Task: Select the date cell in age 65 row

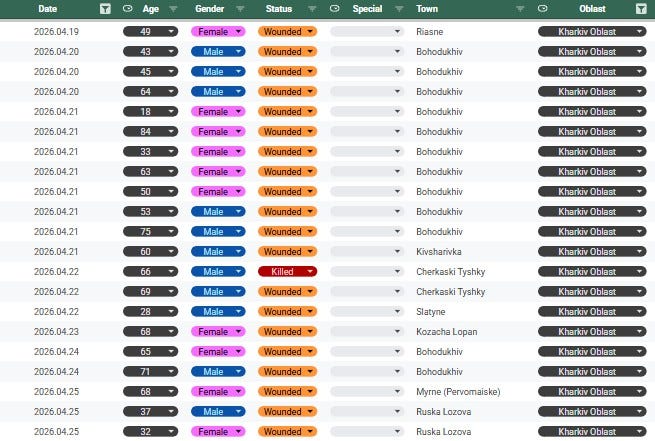Action: point(56,352)
